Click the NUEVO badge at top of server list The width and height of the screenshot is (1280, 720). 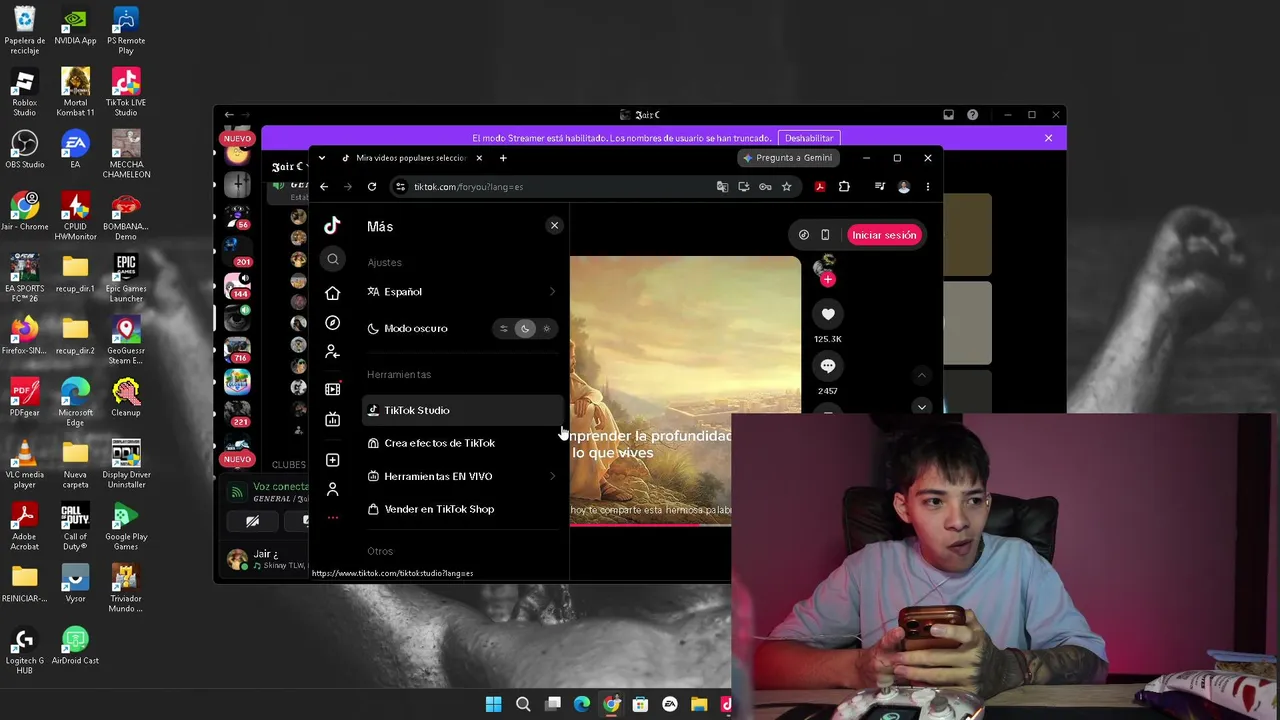click(238, 139)
